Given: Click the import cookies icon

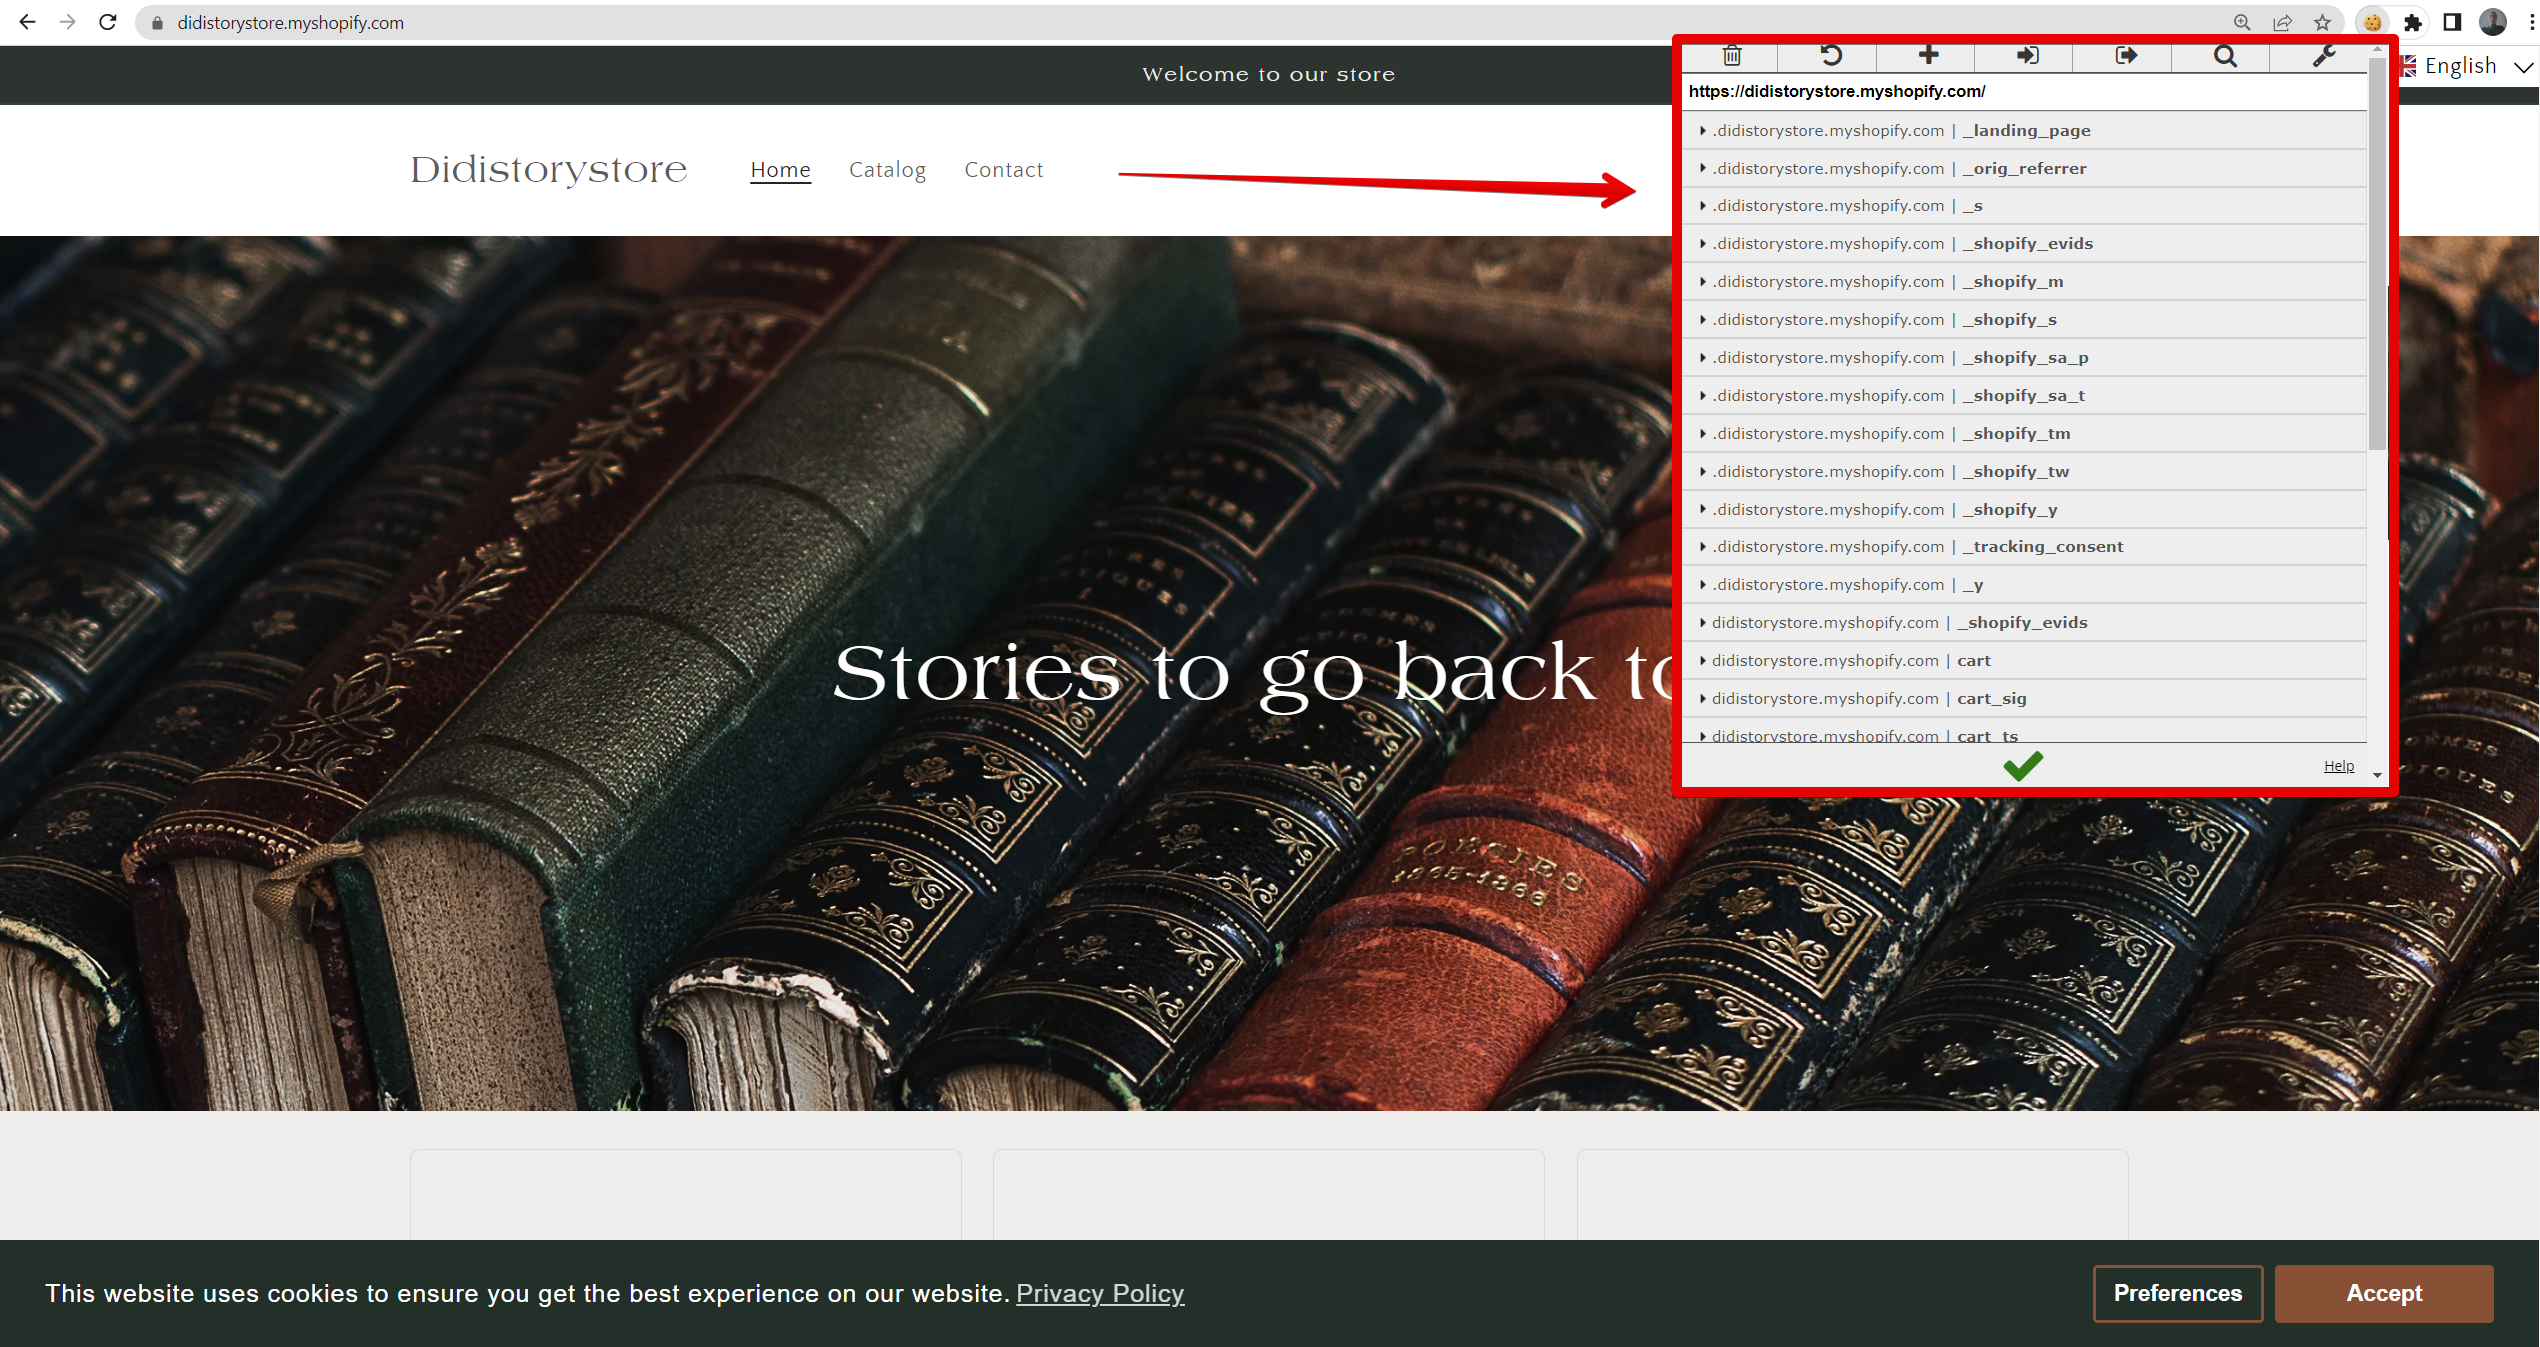Looking at the screenshot, I should coord(2027,56).
